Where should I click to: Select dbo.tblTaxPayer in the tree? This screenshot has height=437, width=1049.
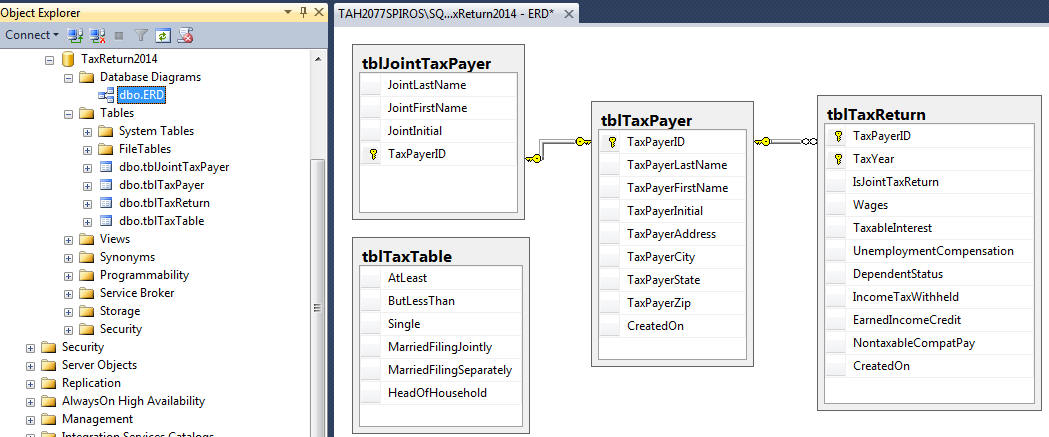click(161, 185)
